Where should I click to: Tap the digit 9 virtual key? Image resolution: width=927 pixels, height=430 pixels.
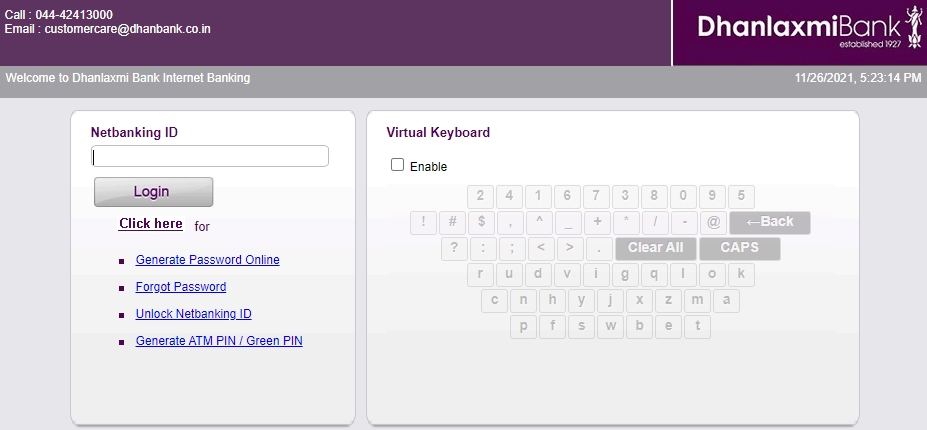[x=712, y=197]
